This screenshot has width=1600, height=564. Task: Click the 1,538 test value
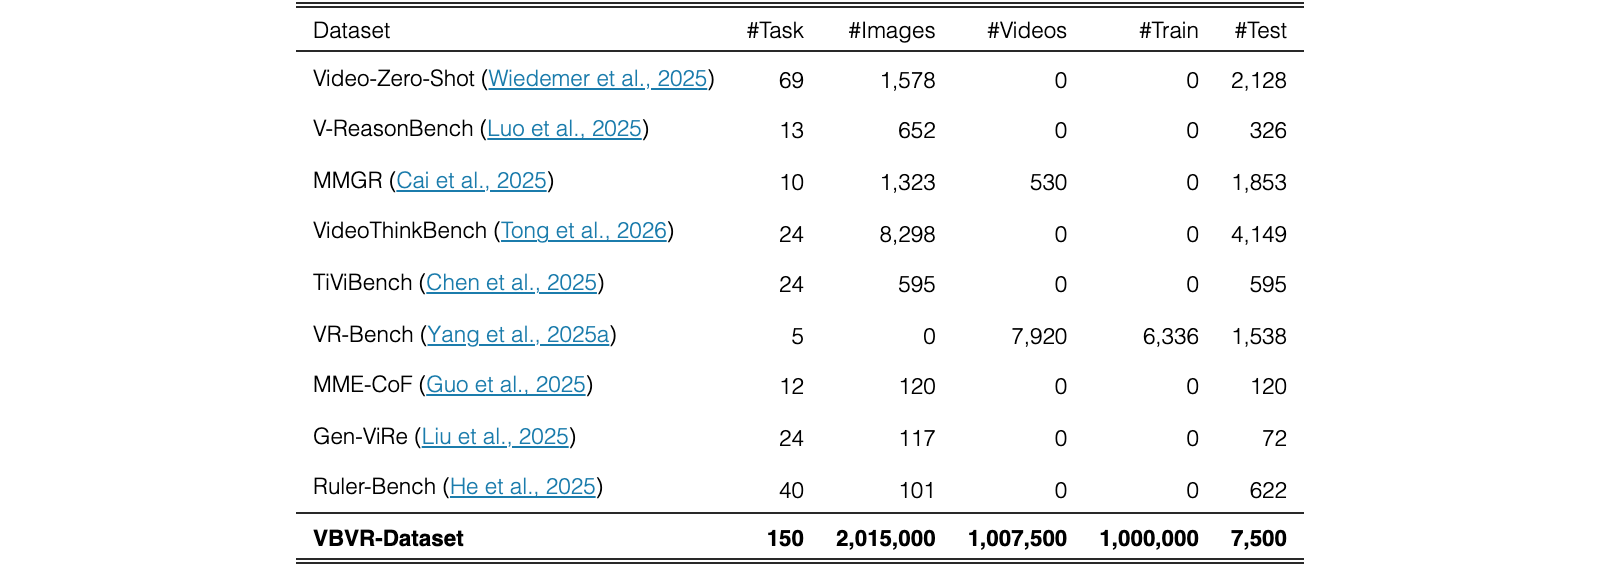point(1259,337)
